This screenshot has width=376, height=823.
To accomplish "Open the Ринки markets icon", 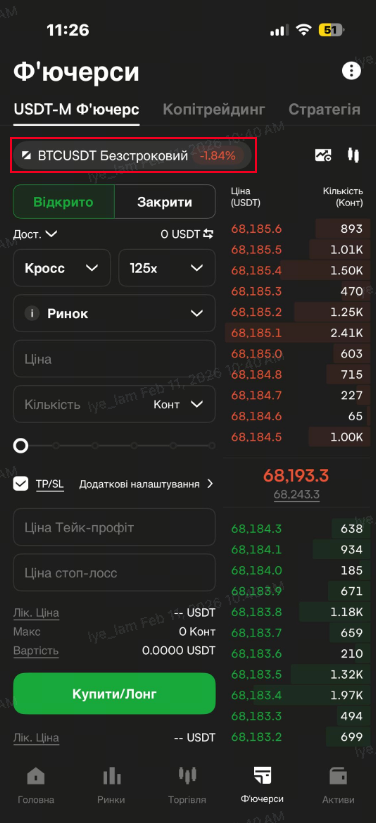I will click(111, 775).
